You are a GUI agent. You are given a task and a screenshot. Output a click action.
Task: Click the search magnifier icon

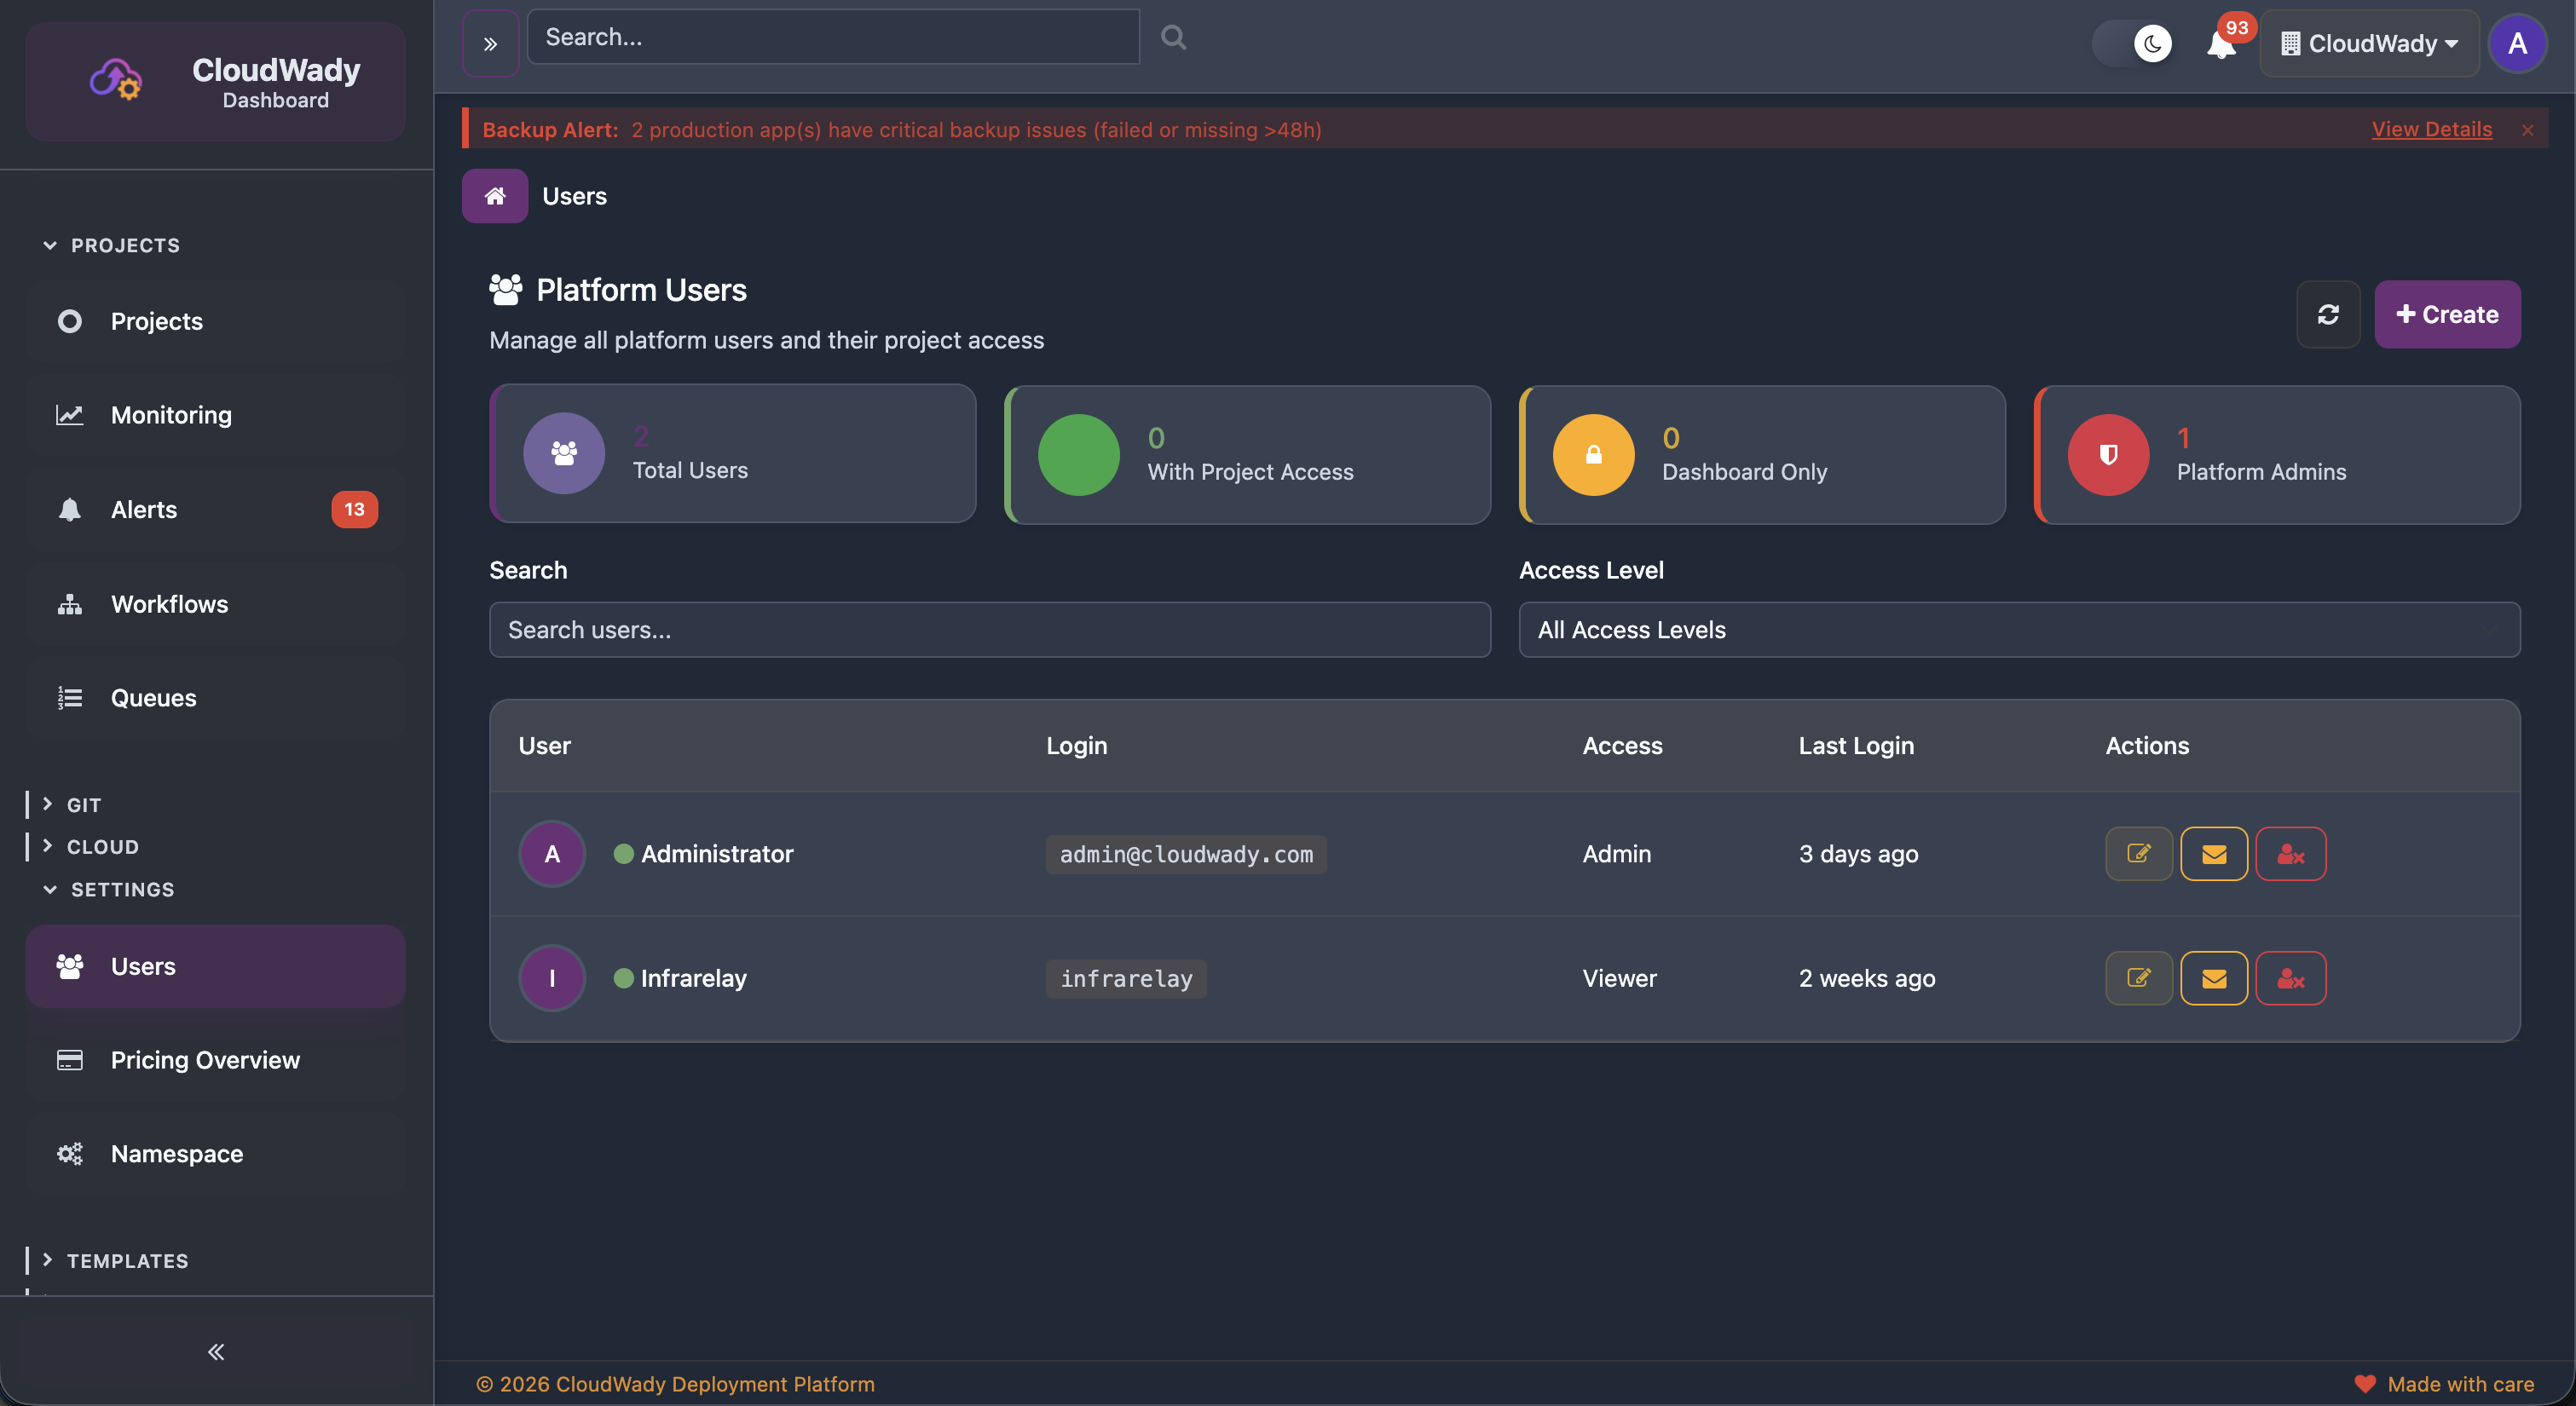pos(1173,37)
